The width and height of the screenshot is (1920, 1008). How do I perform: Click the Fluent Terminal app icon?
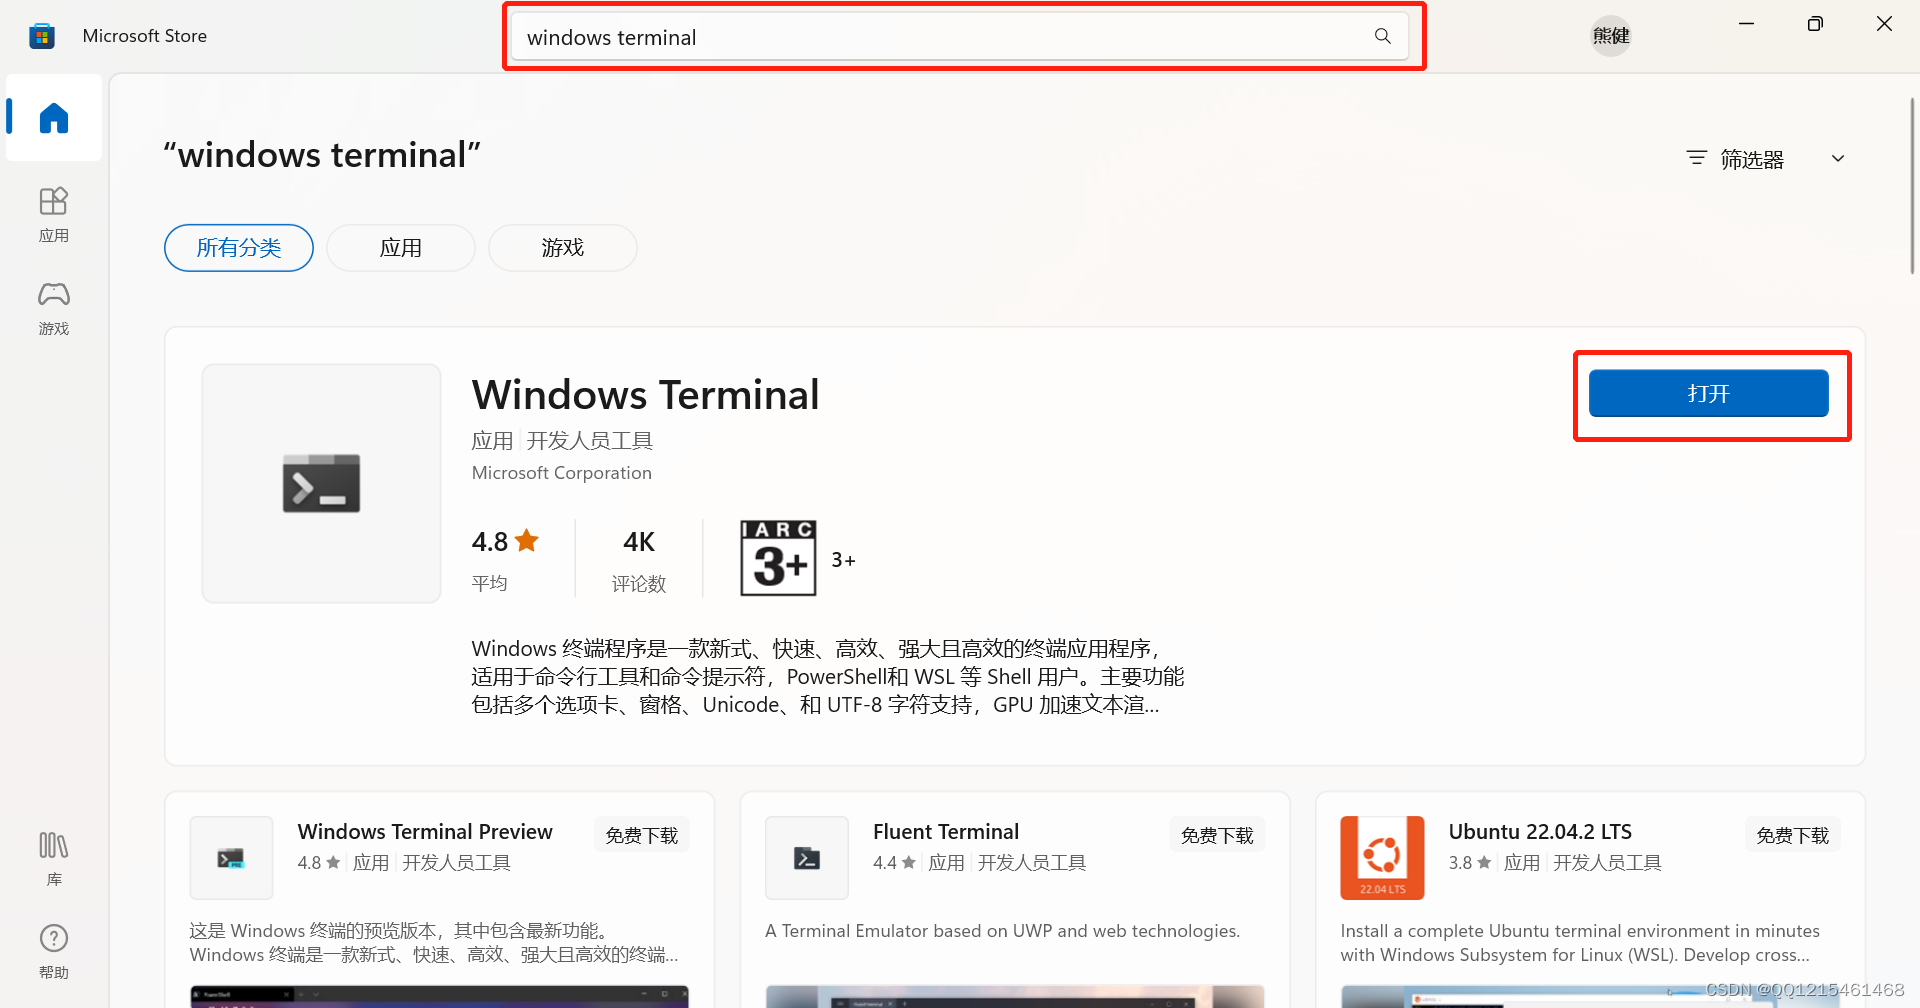coord(807,858)
